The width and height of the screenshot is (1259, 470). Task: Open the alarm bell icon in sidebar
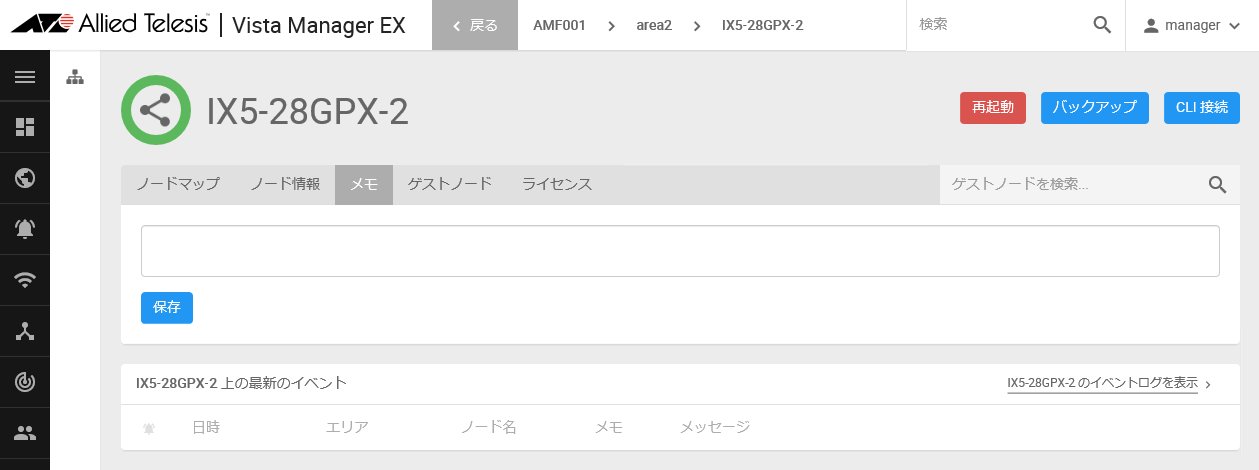tap(25, 229)
